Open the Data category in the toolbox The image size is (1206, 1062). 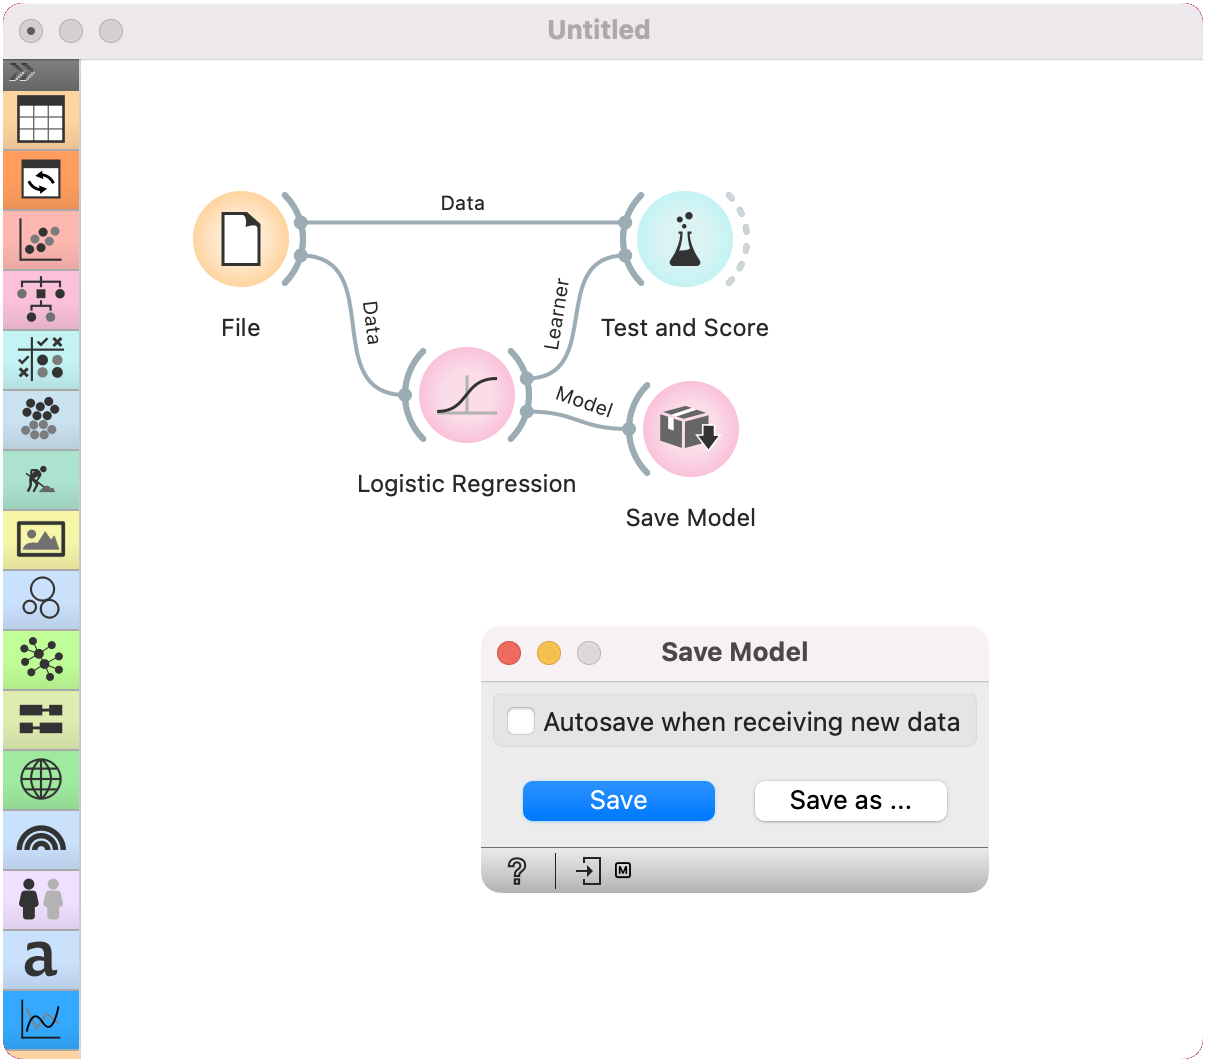[40, 120]
